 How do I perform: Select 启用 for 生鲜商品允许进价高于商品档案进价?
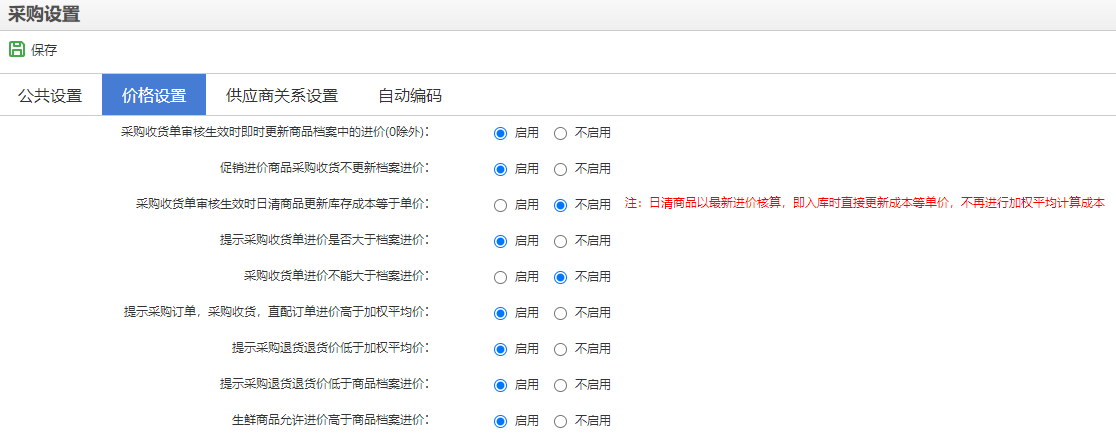click(x=500, y=421)
